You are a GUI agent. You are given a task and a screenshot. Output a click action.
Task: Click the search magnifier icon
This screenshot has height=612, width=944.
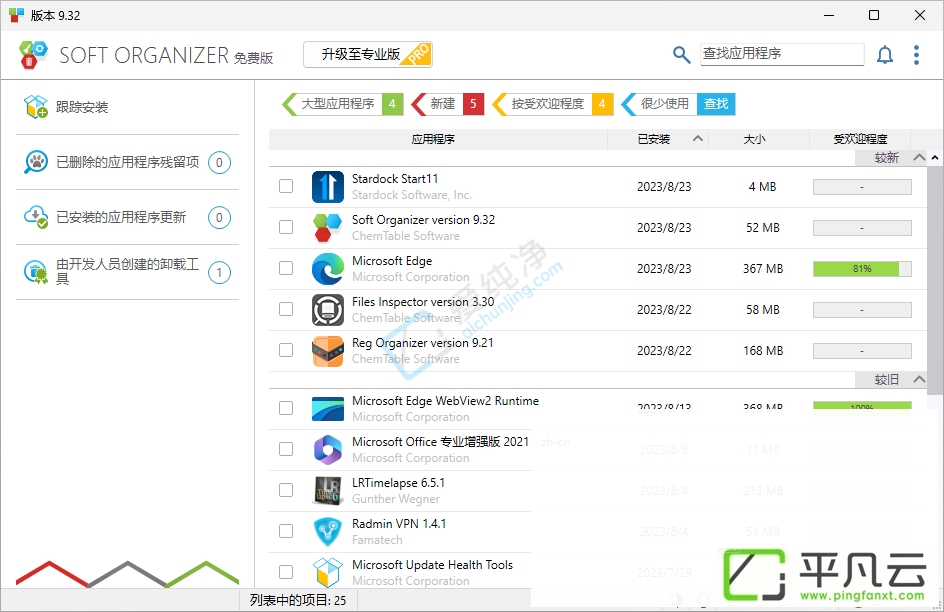coord(681,55)
